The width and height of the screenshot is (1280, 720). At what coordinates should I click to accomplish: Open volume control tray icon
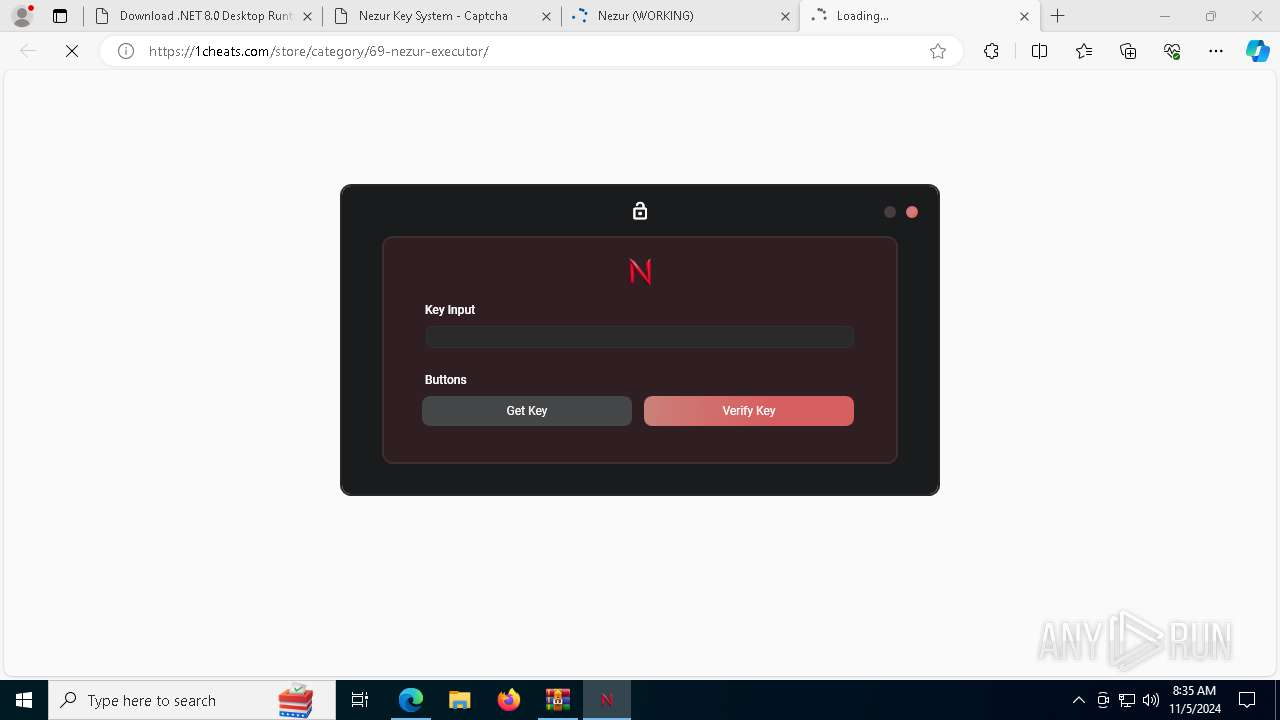(x=1151, y=700)
